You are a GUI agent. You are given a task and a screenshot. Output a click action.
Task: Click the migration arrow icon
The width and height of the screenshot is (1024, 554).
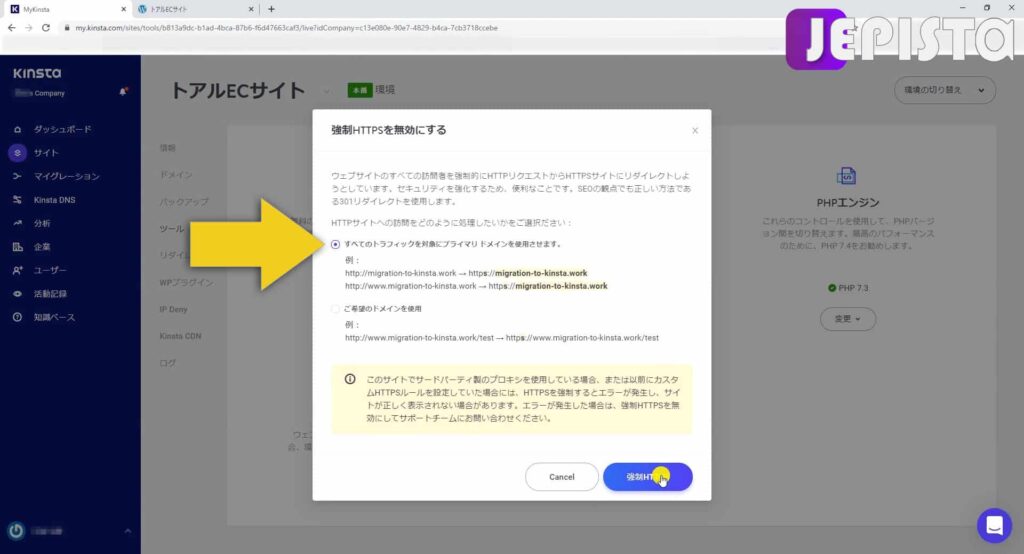point(18,176)
